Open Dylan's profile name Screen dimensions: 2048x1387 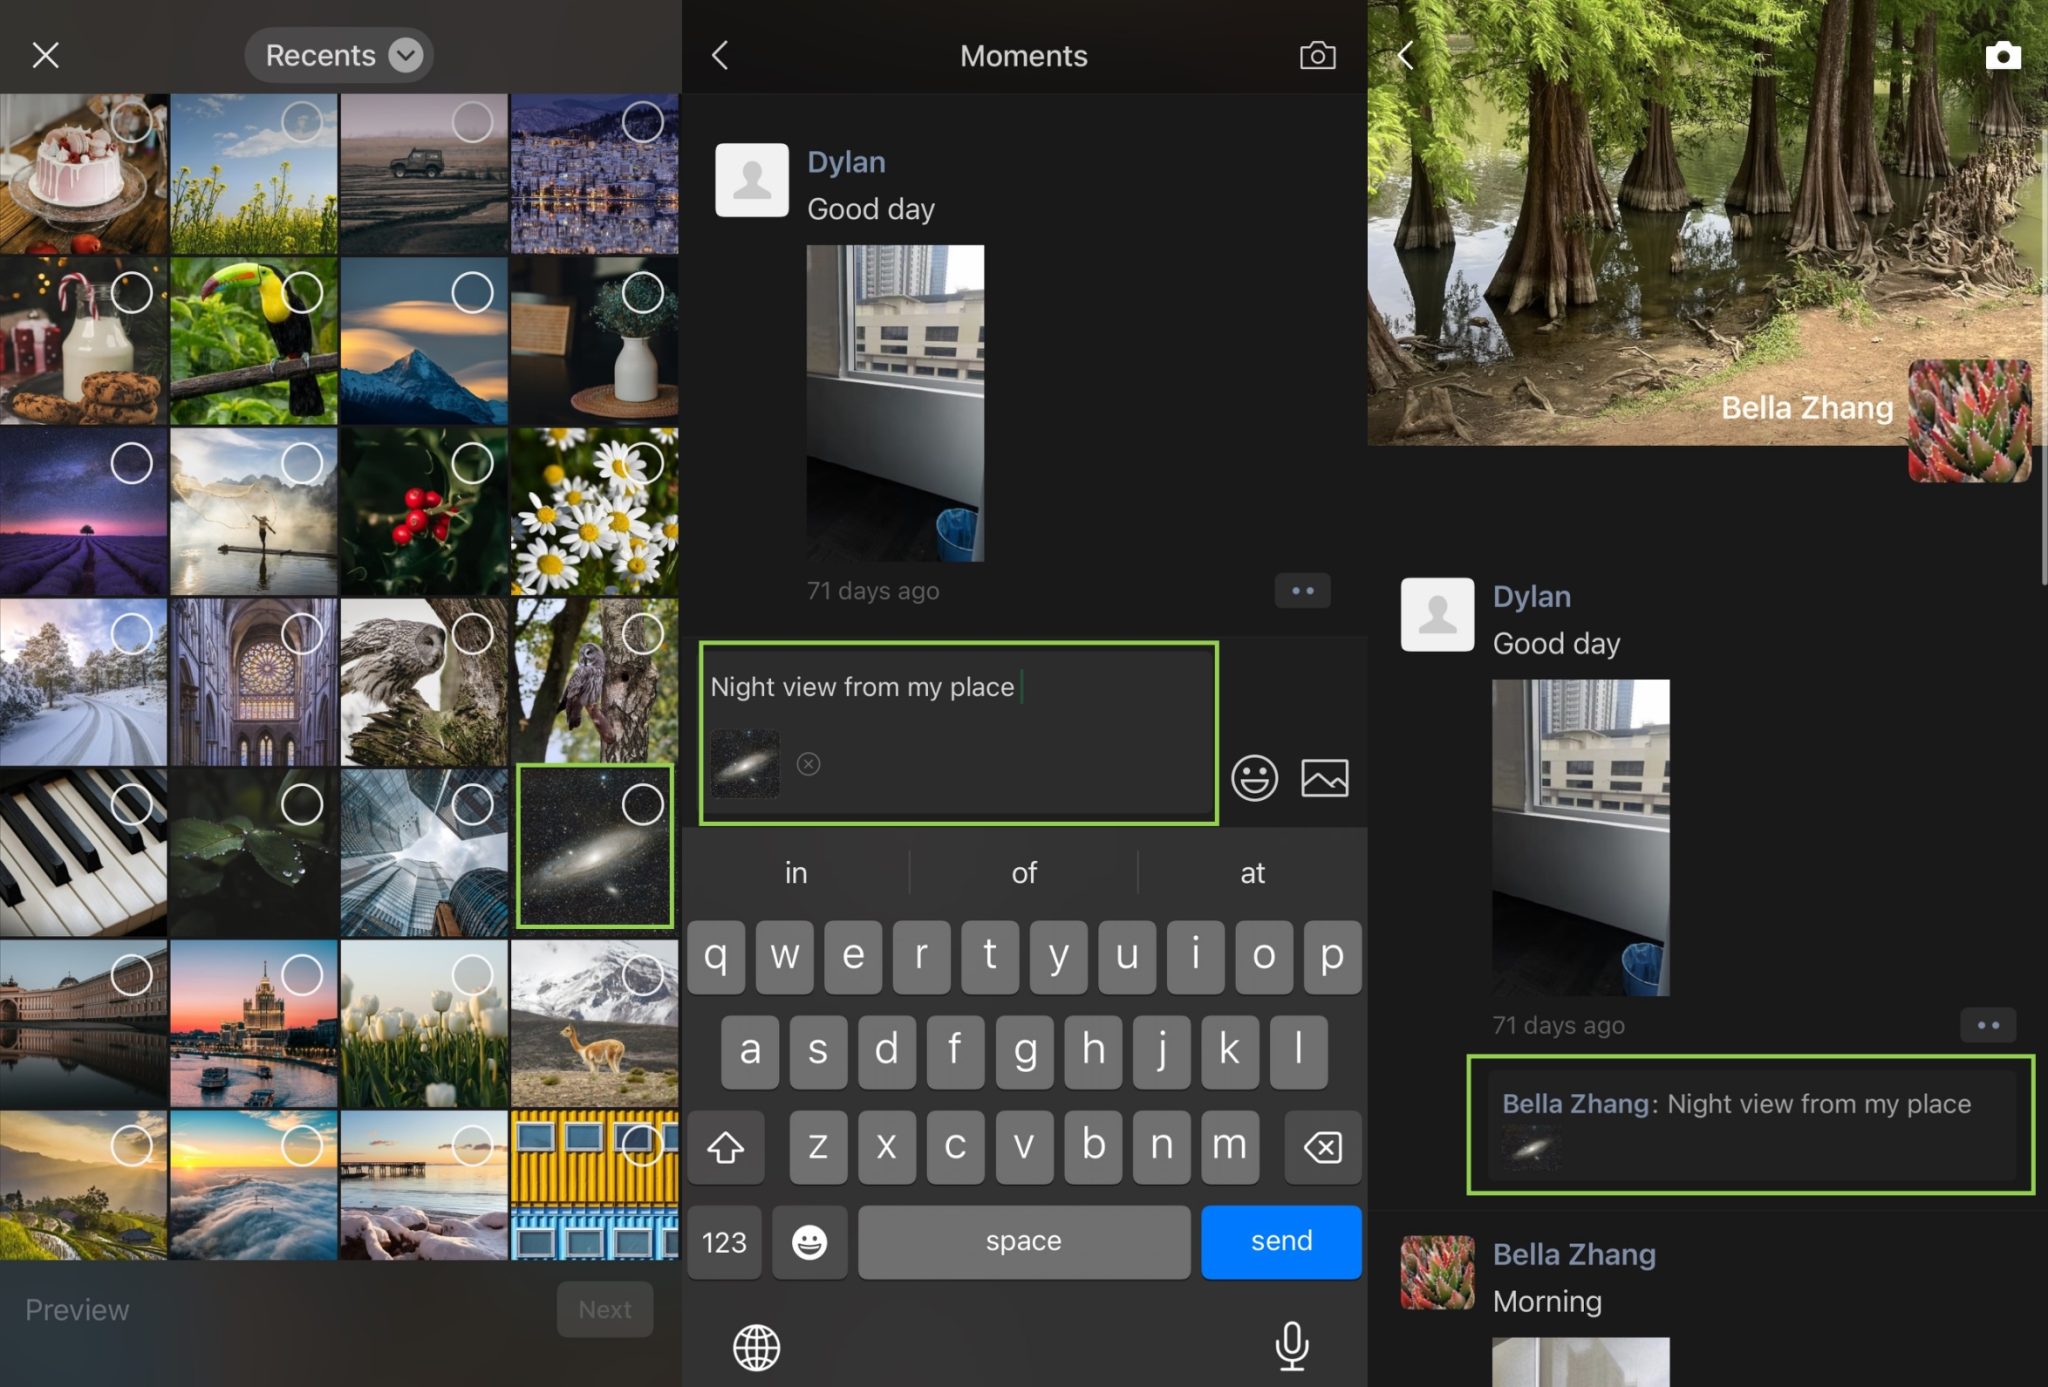847,161
